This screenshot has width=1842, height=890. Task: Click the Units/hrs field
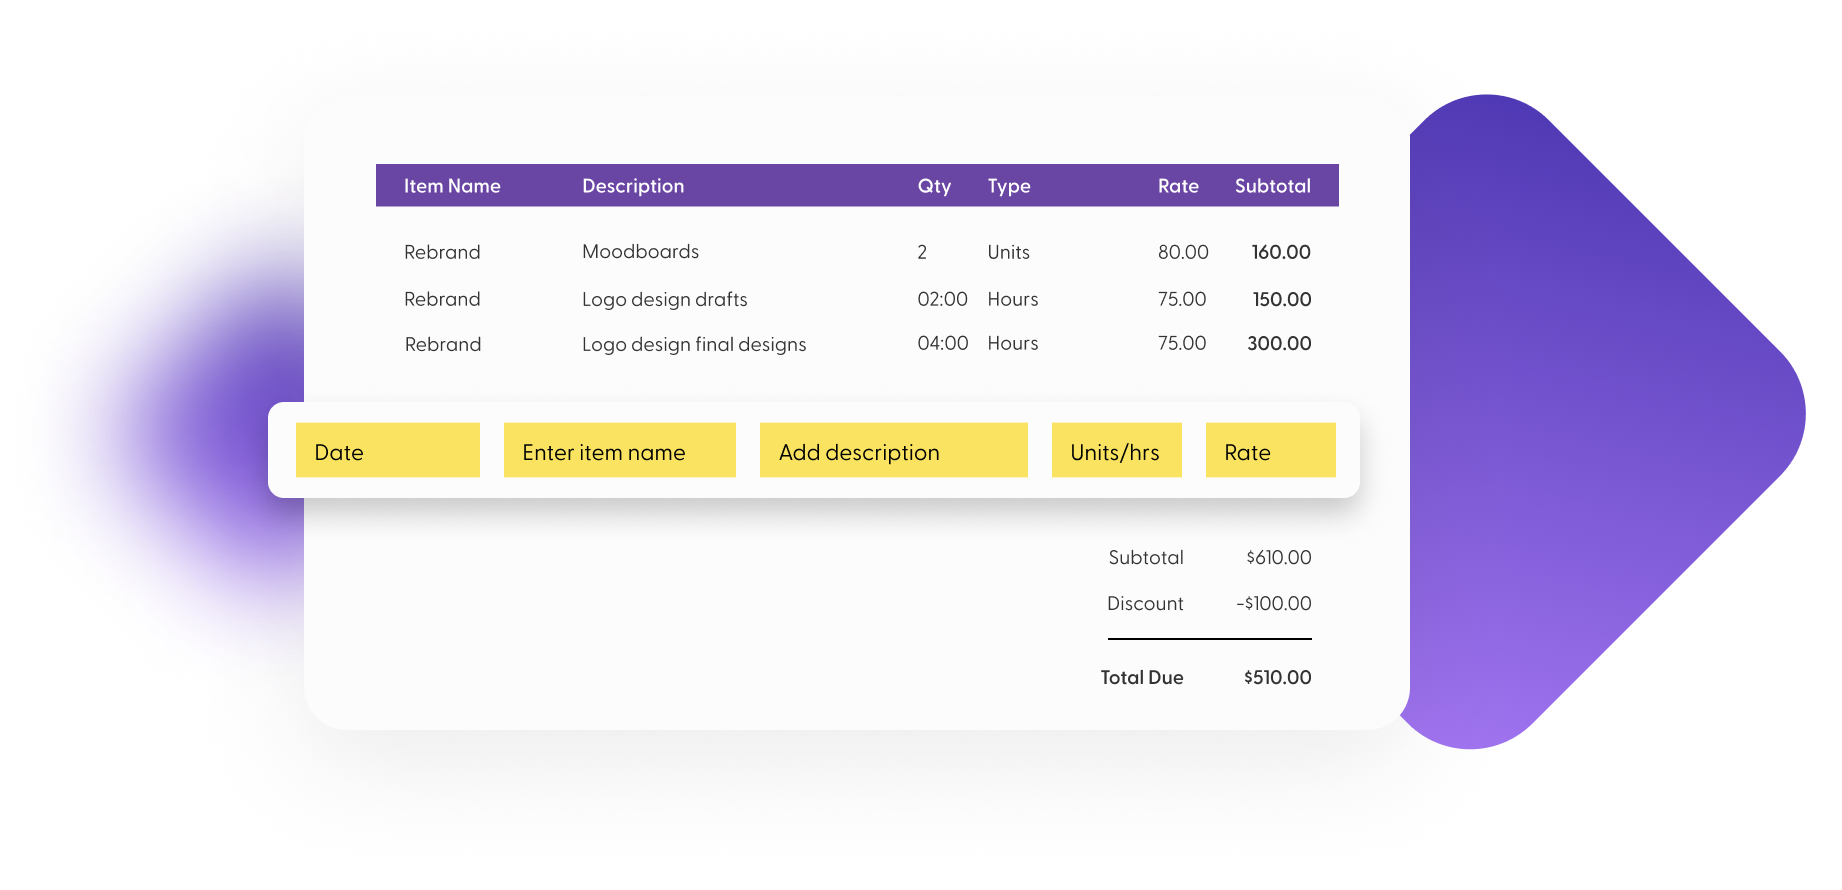pyautogui.click(x=1117, y=450)
